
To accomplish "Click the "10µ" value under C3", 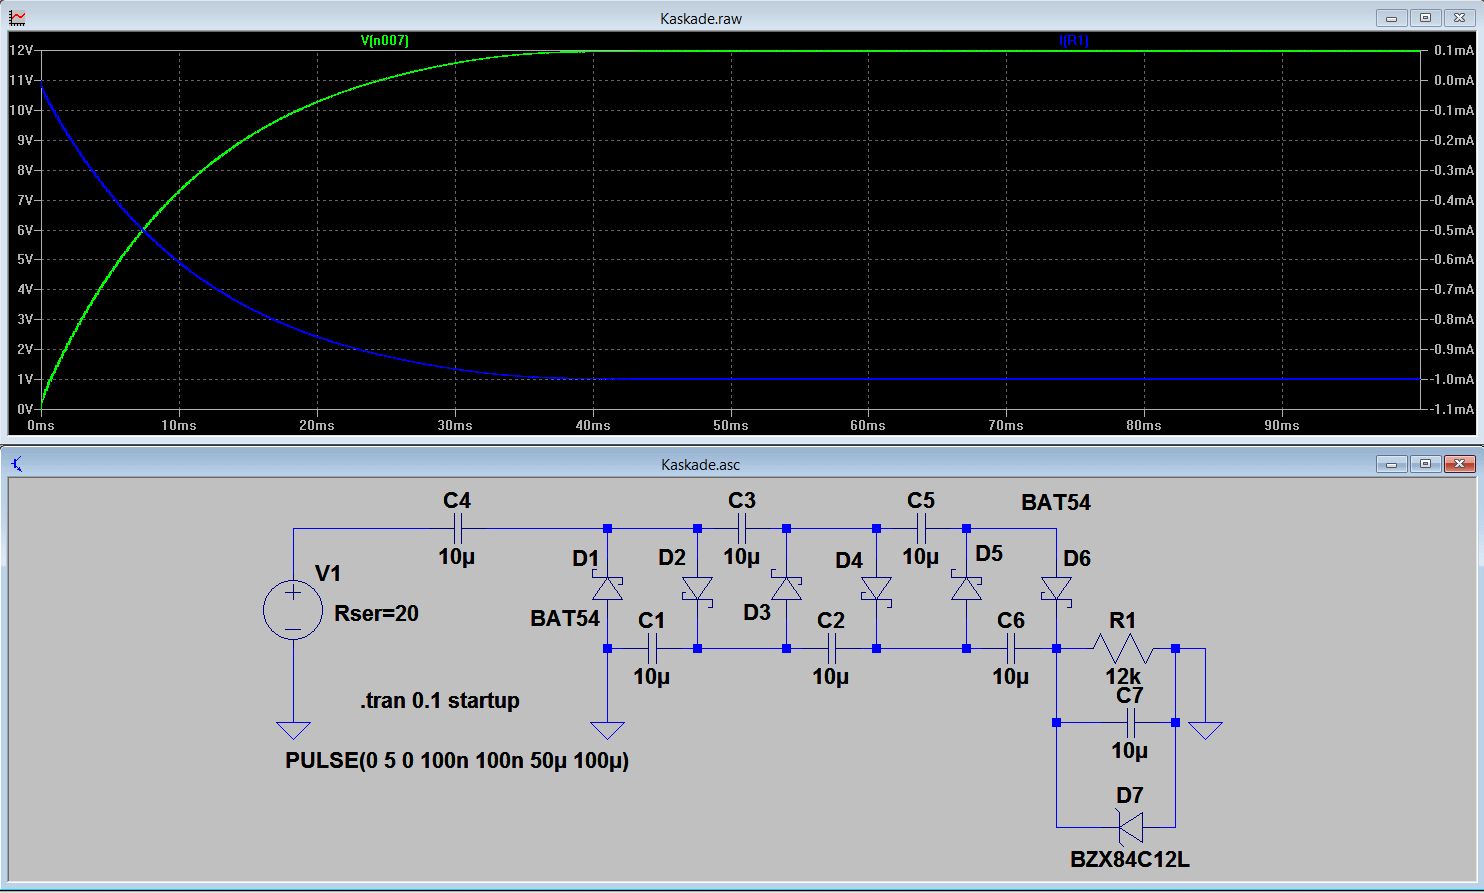I will (x=742, y=556).
